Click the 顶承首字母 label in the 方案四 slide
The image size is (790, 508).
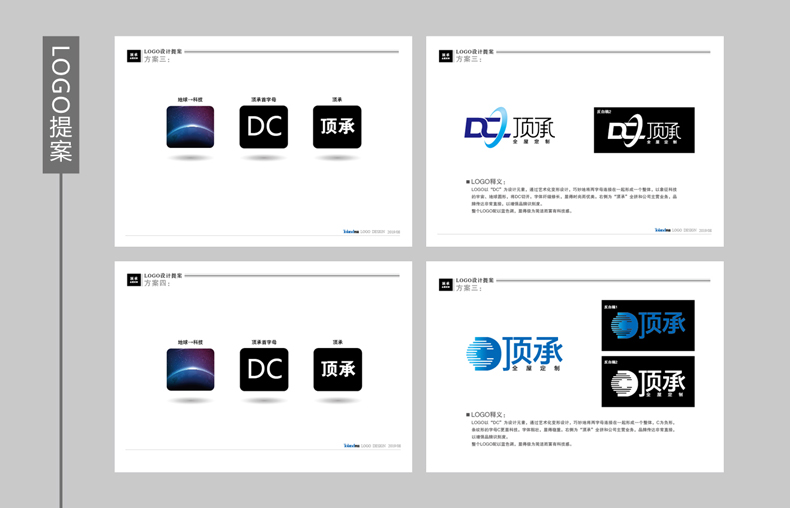point(264,342)
